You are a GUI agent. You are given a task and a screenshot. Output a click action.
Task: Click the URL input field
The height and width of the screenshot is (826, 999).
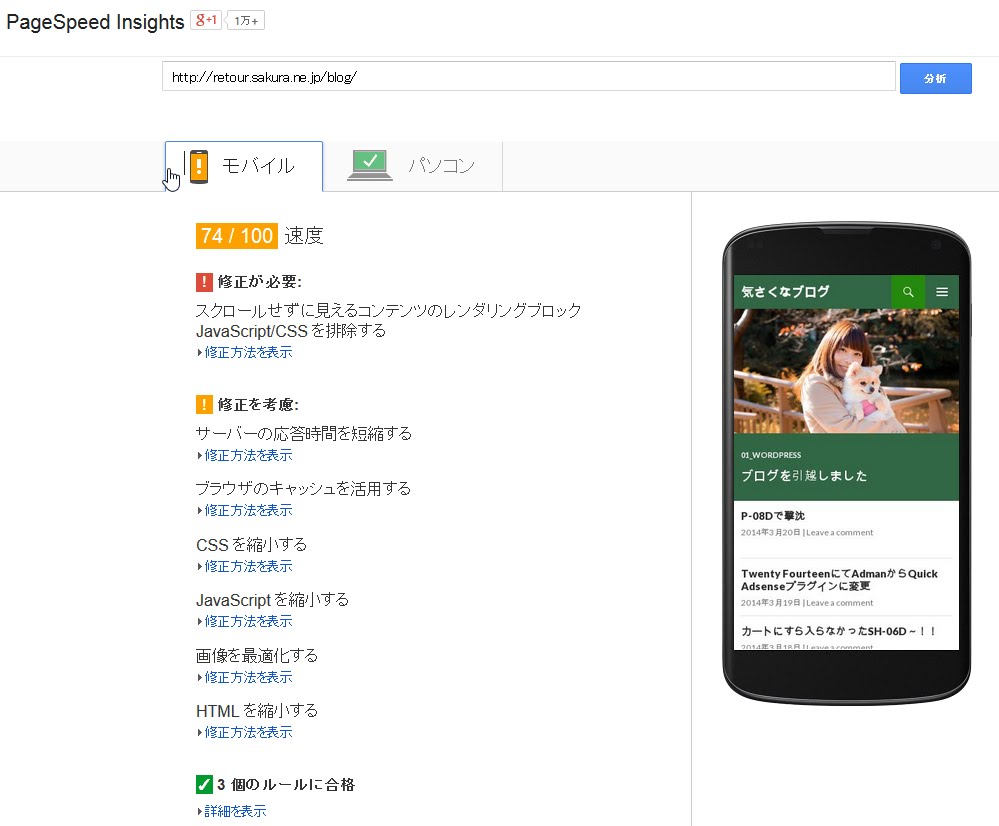tap(529, 77)
